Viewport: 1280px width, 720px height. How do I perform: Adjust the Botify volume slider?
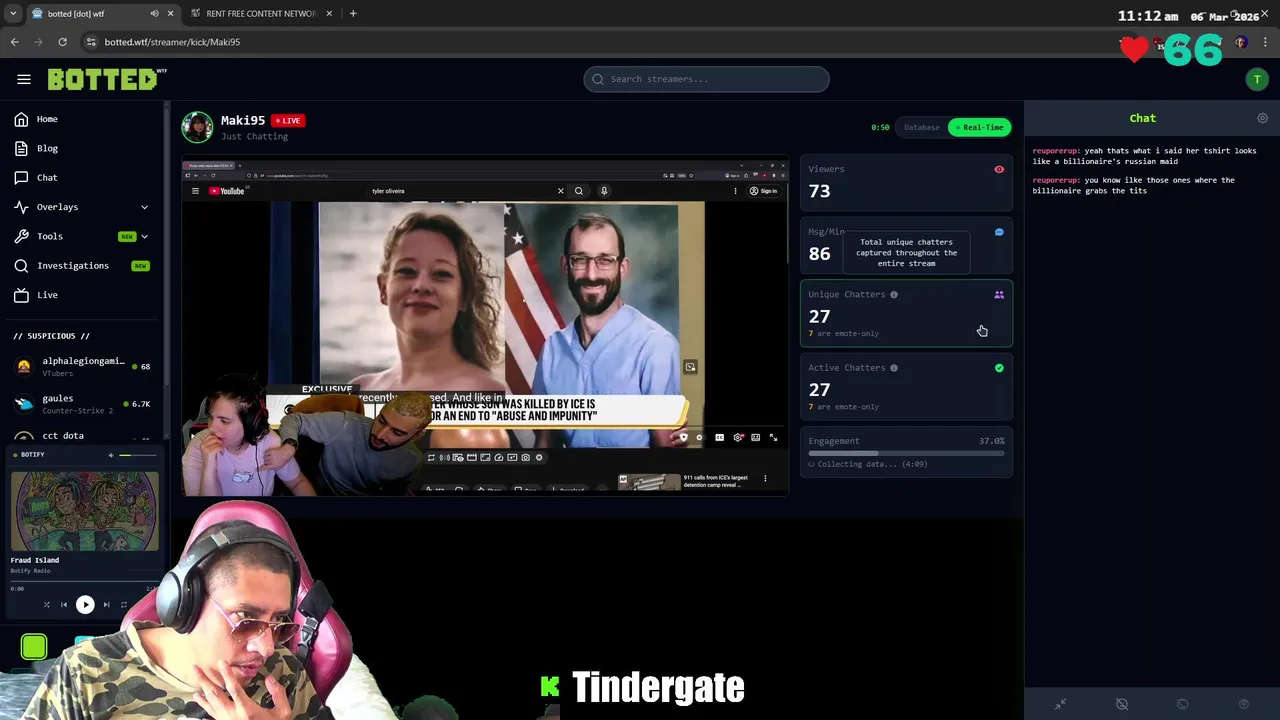tap(138, 455)
